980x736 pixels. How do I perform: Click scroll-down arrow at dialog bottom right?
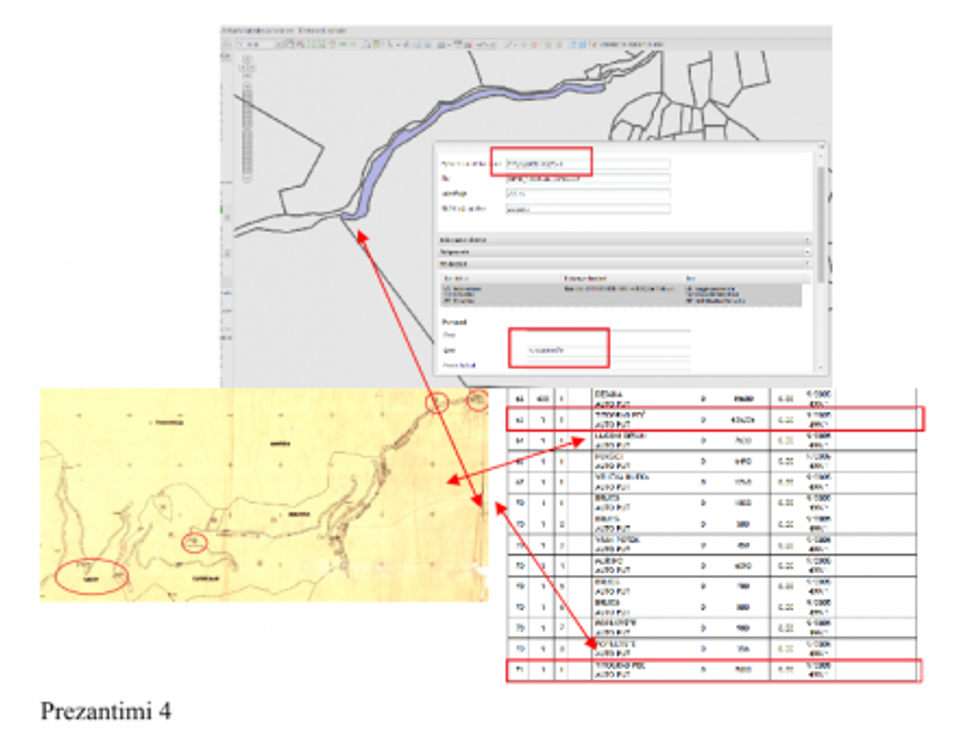click(x=821, y=369)
